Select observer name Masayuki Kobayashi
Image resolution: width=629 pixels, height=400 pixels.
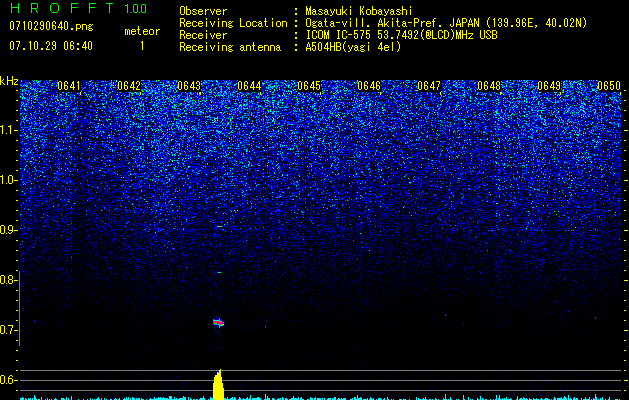359,11
